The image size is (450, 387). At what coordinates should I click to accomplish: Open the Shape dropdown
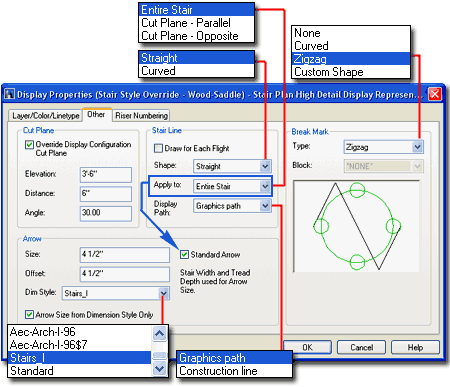(265, 166)
